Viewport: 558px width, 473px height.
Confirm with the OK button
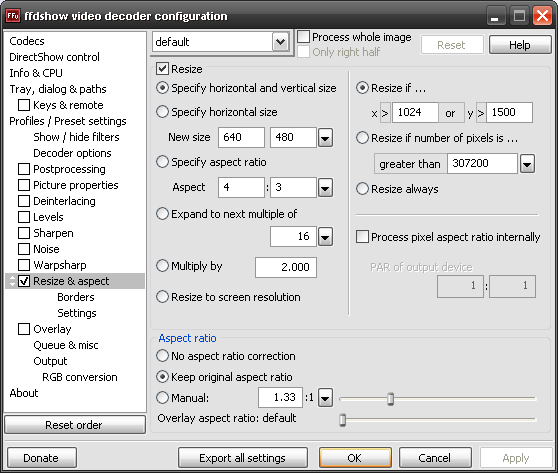(355, 458)
